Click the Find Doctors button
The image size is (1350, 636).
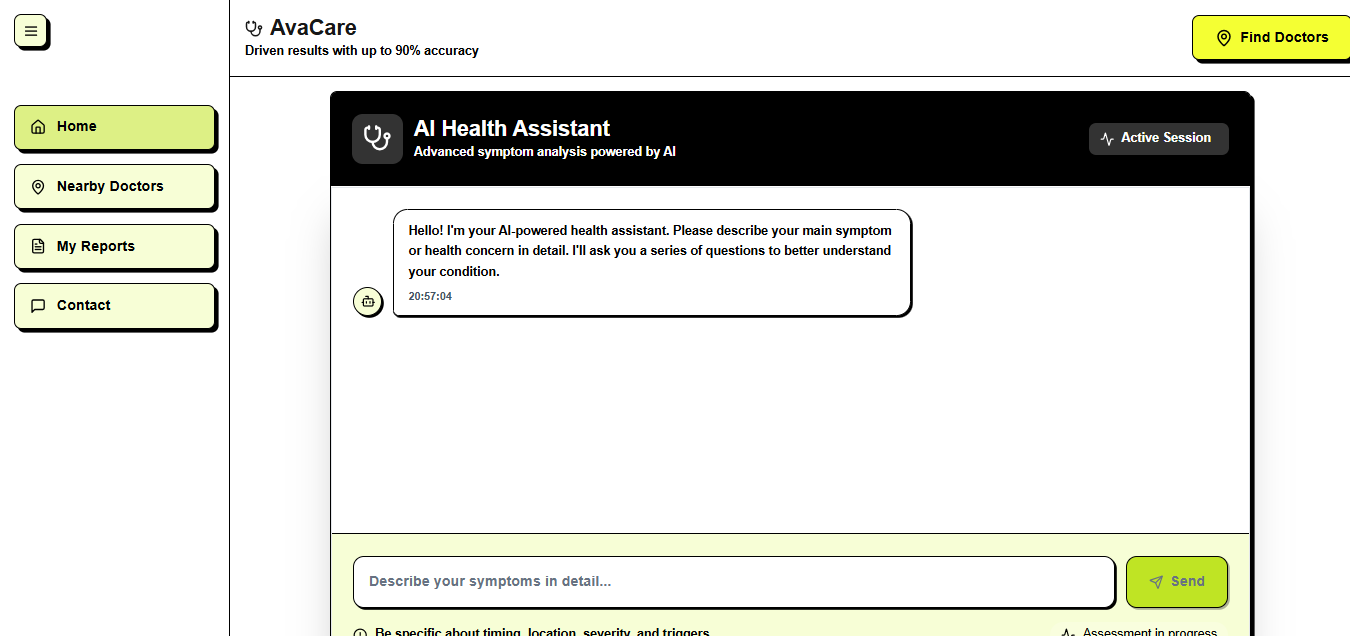[x=1271, y=38]
